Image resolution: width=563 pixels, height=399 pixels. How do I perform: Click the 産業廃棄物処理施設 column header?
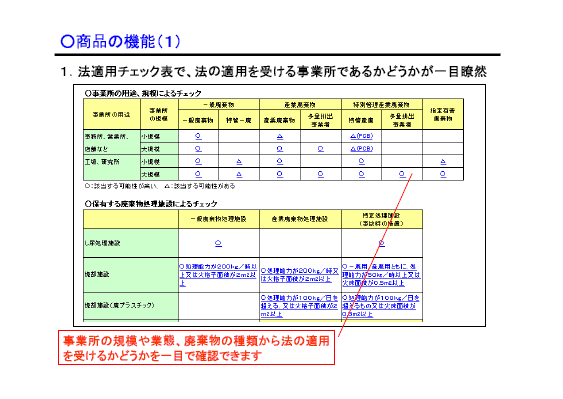click(x=300, y=219)
